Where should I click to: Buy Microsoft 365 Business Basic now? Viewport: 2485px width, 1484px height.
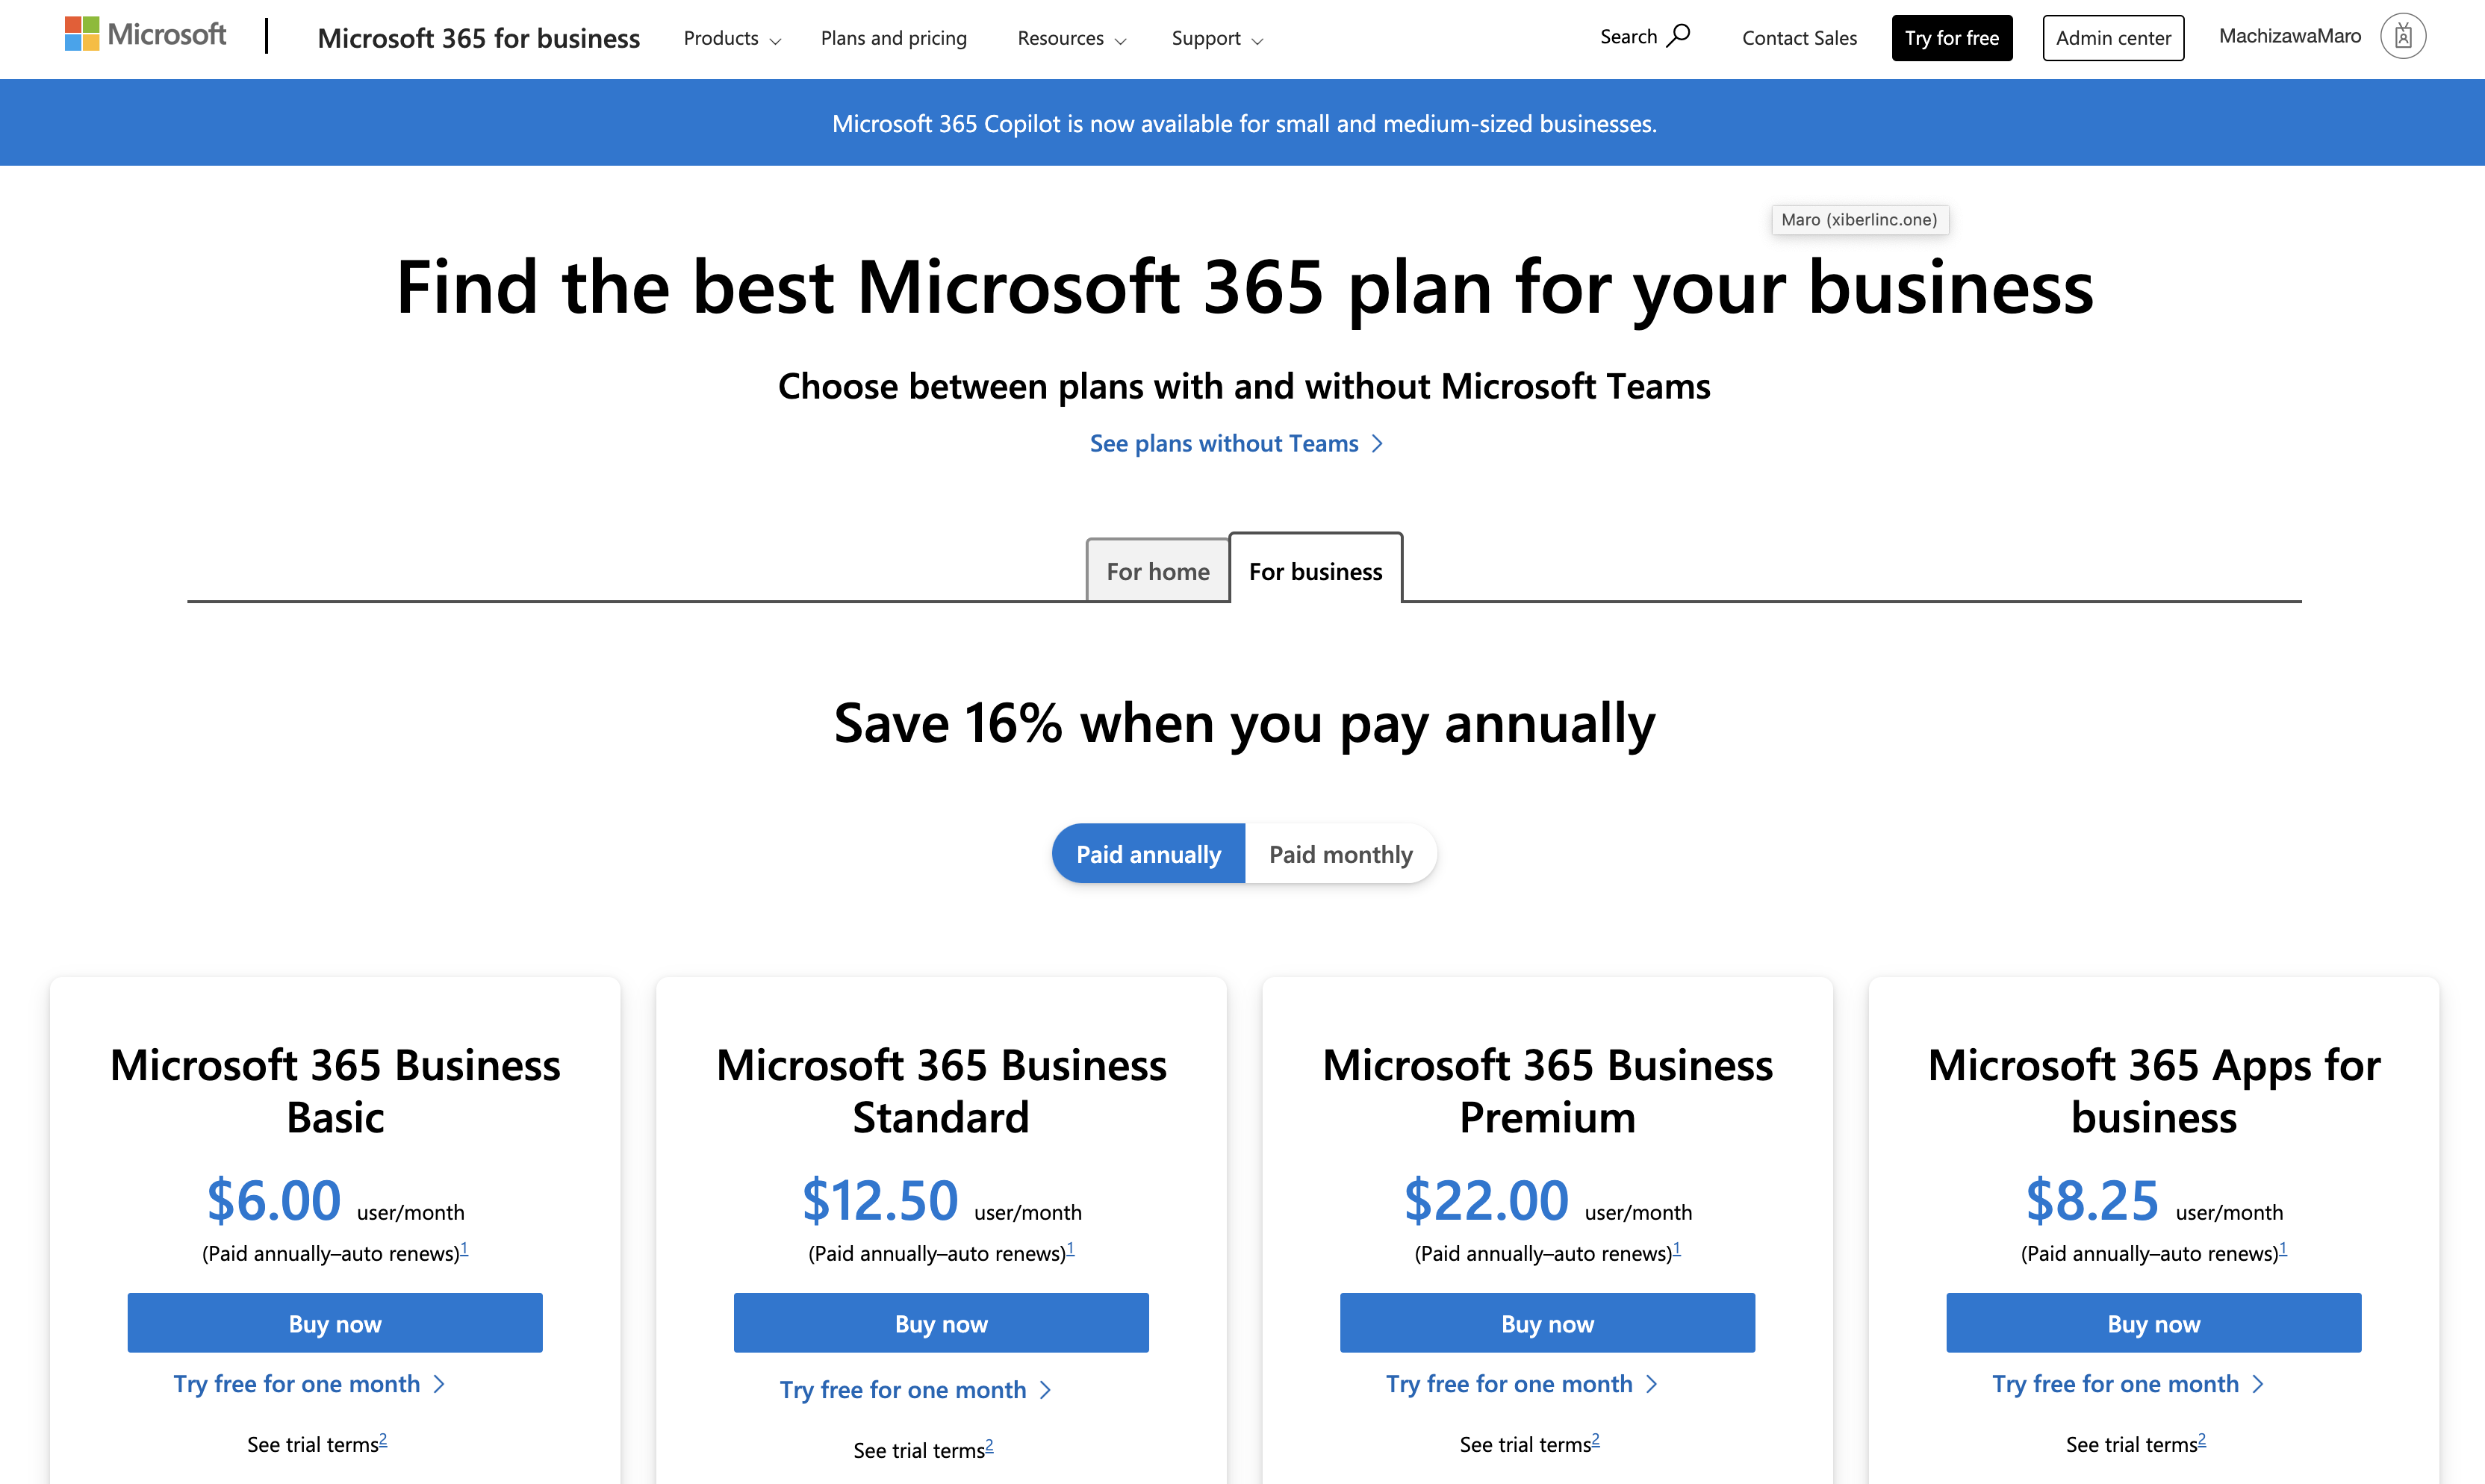click(334, 1322)
